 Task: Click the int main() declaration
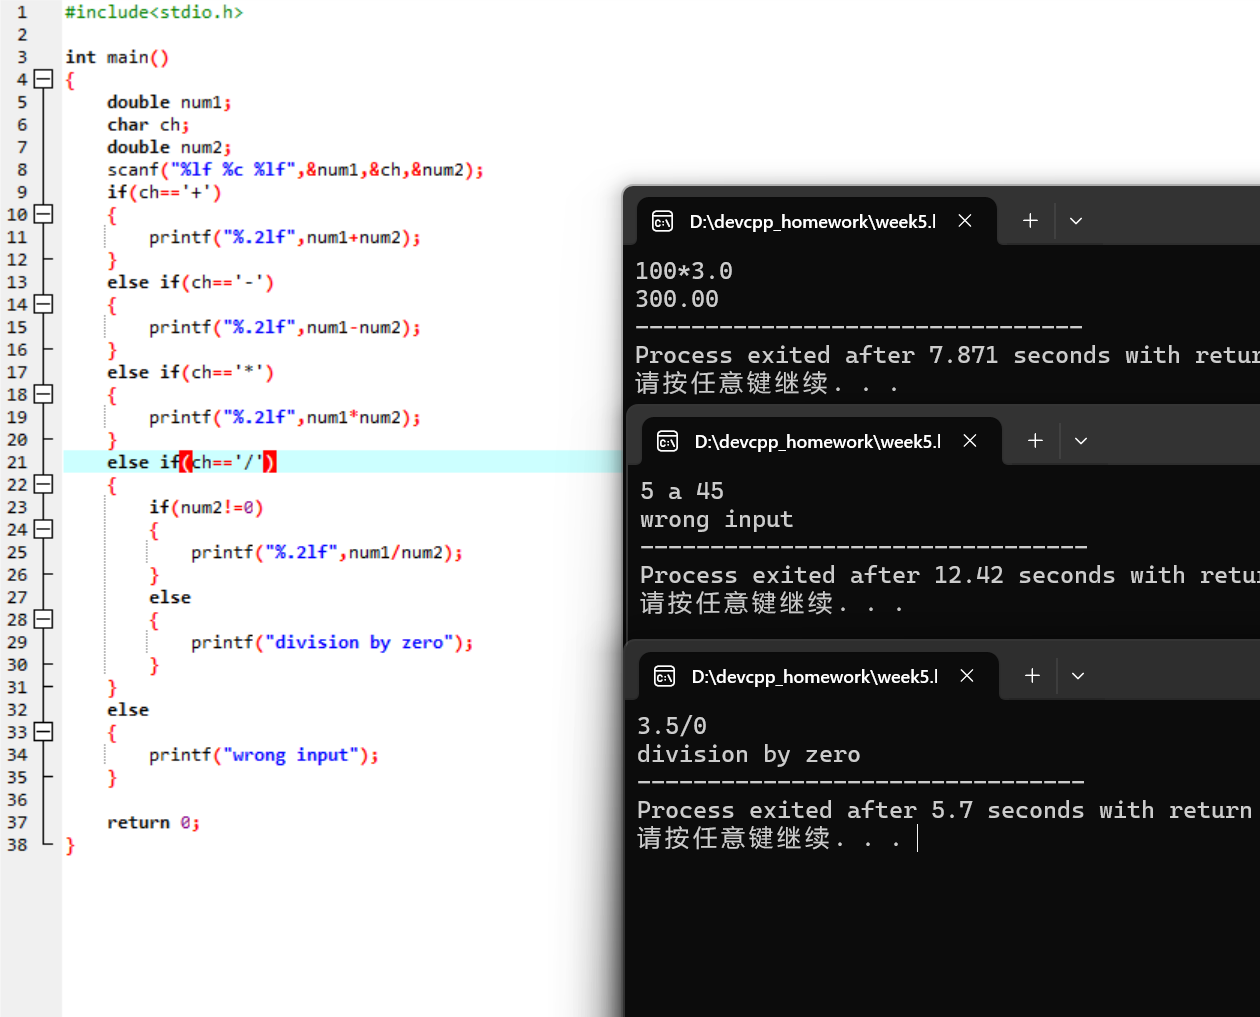point(117,57)
